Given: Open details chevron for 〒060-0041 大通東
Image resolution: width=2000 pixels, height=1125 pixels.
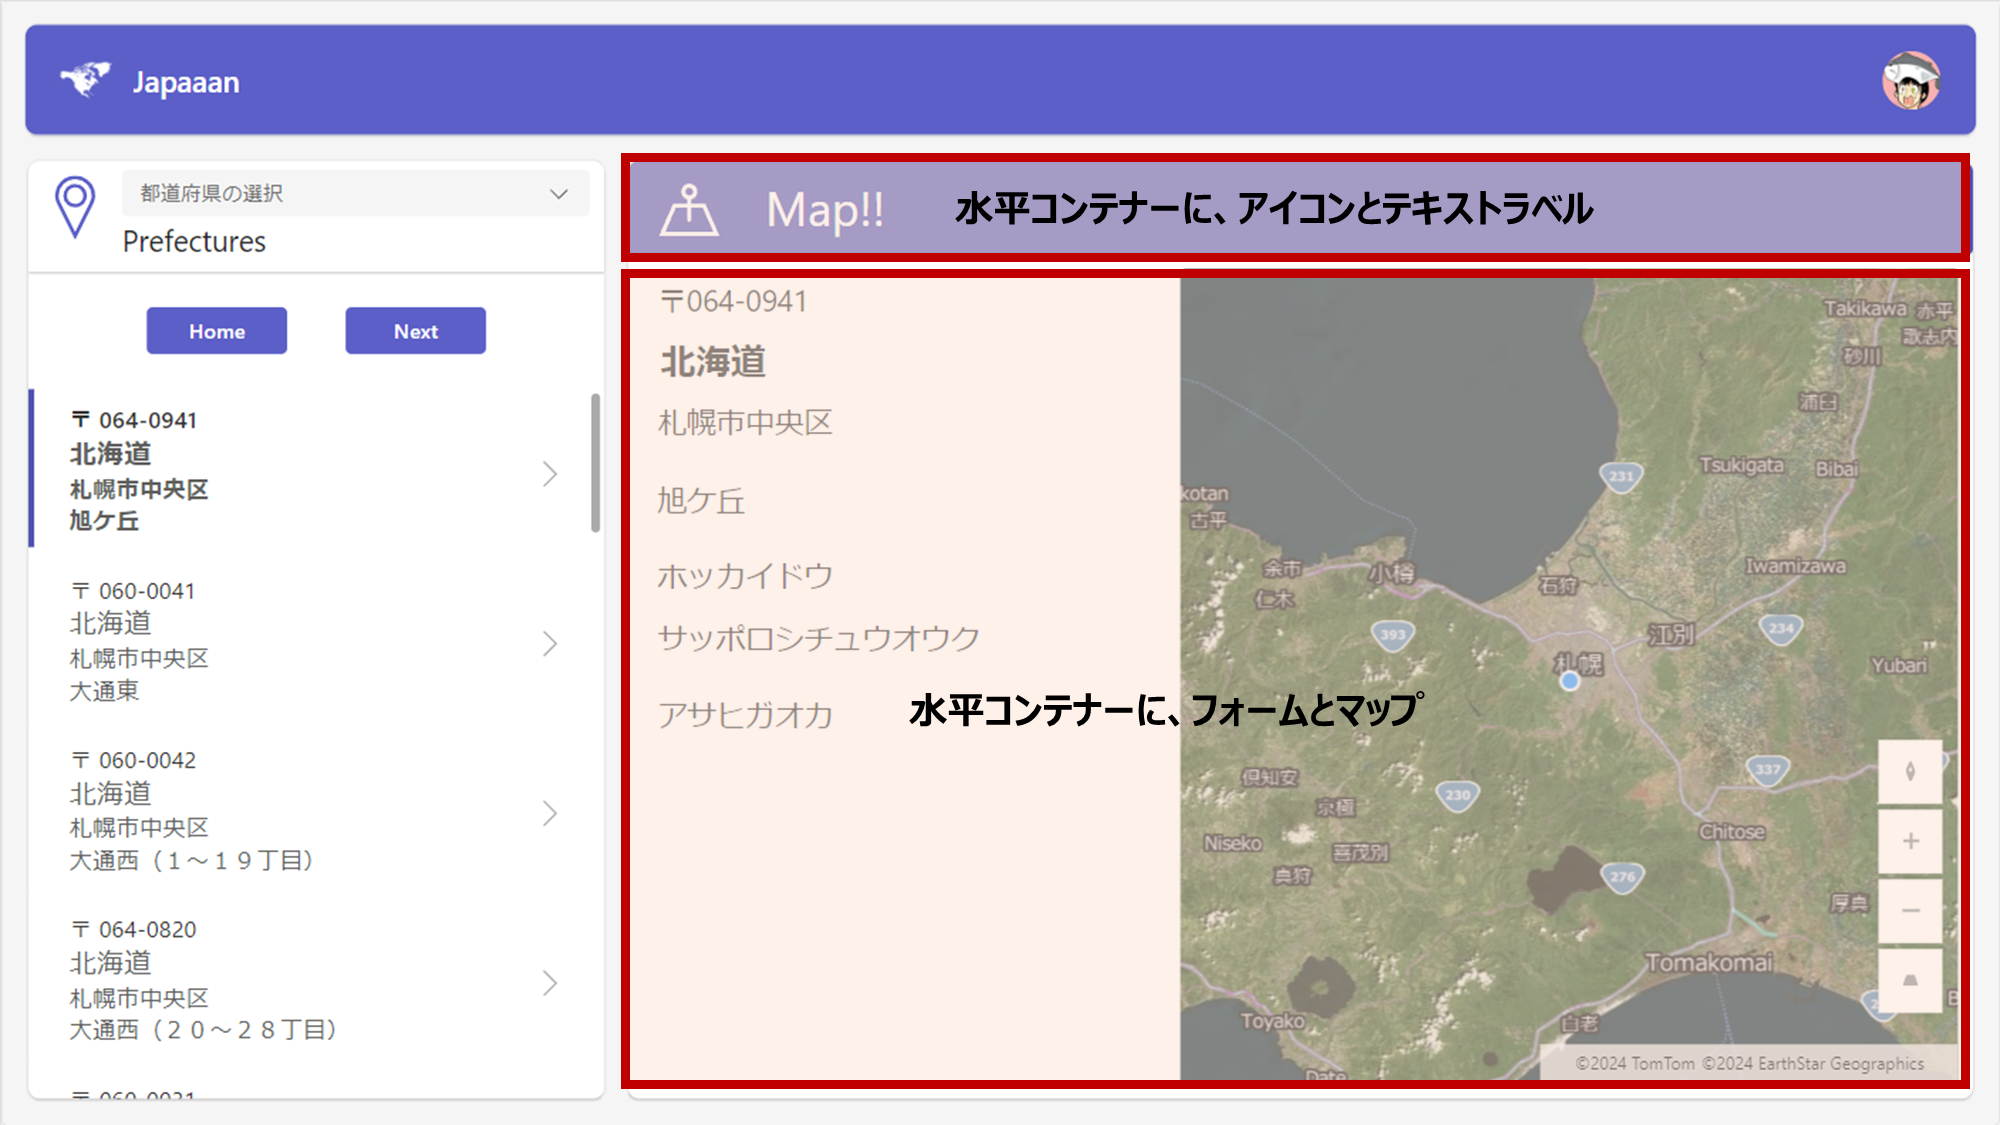Looking at the screenshot, I should (549, 643).
